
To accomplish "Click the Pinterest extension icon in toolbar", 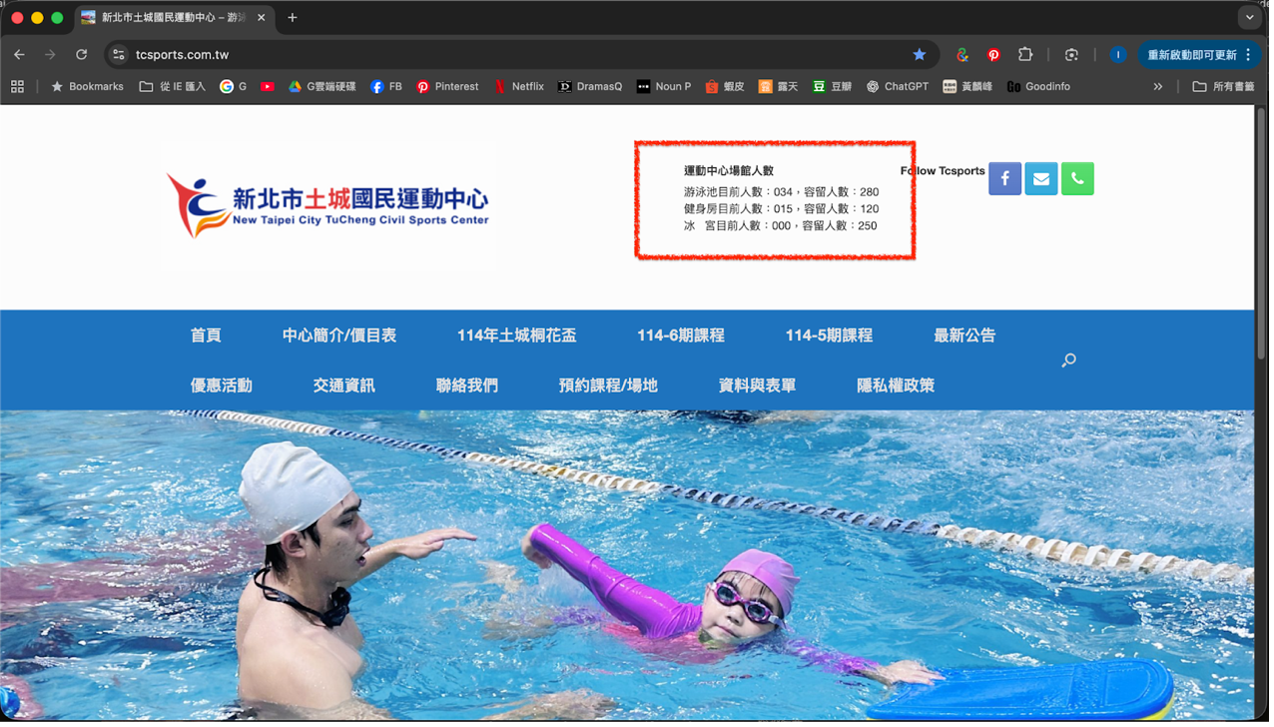I will pos(994,55).
